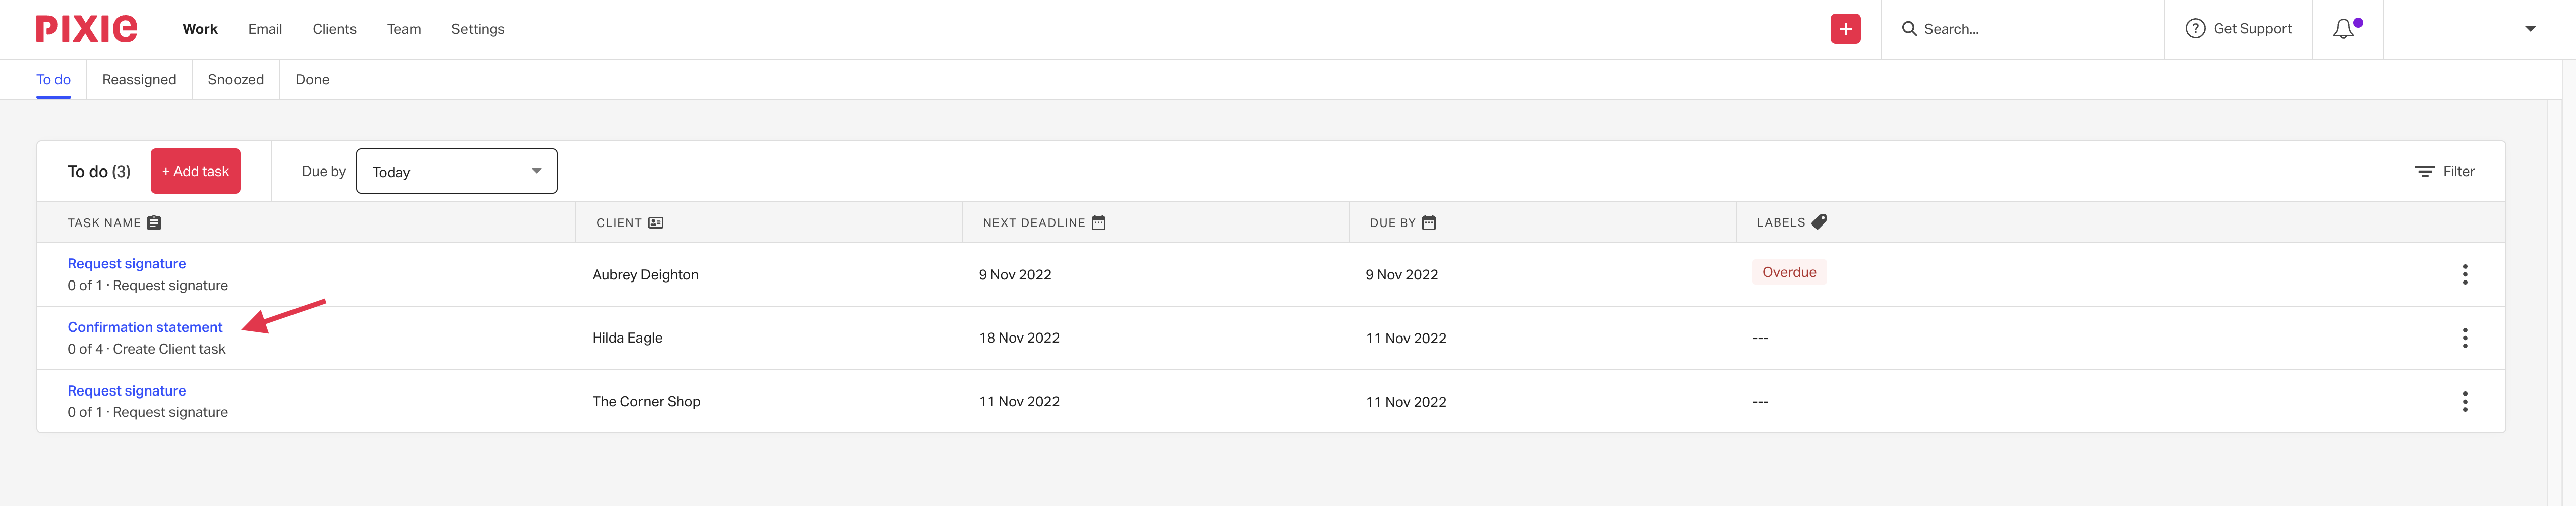Click the Add task button
2576x506 pixels.
tap(196, 171)
